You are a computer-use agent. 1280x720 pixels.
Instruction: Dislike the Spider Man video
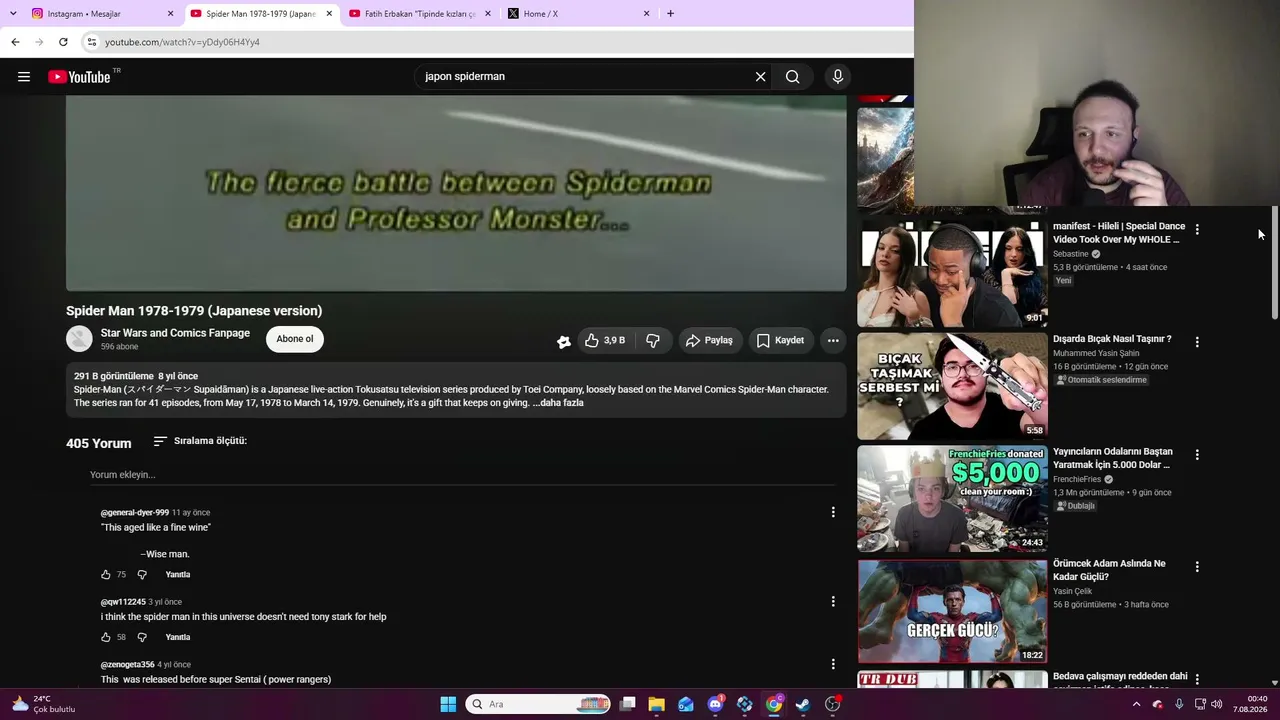point(653,341)
